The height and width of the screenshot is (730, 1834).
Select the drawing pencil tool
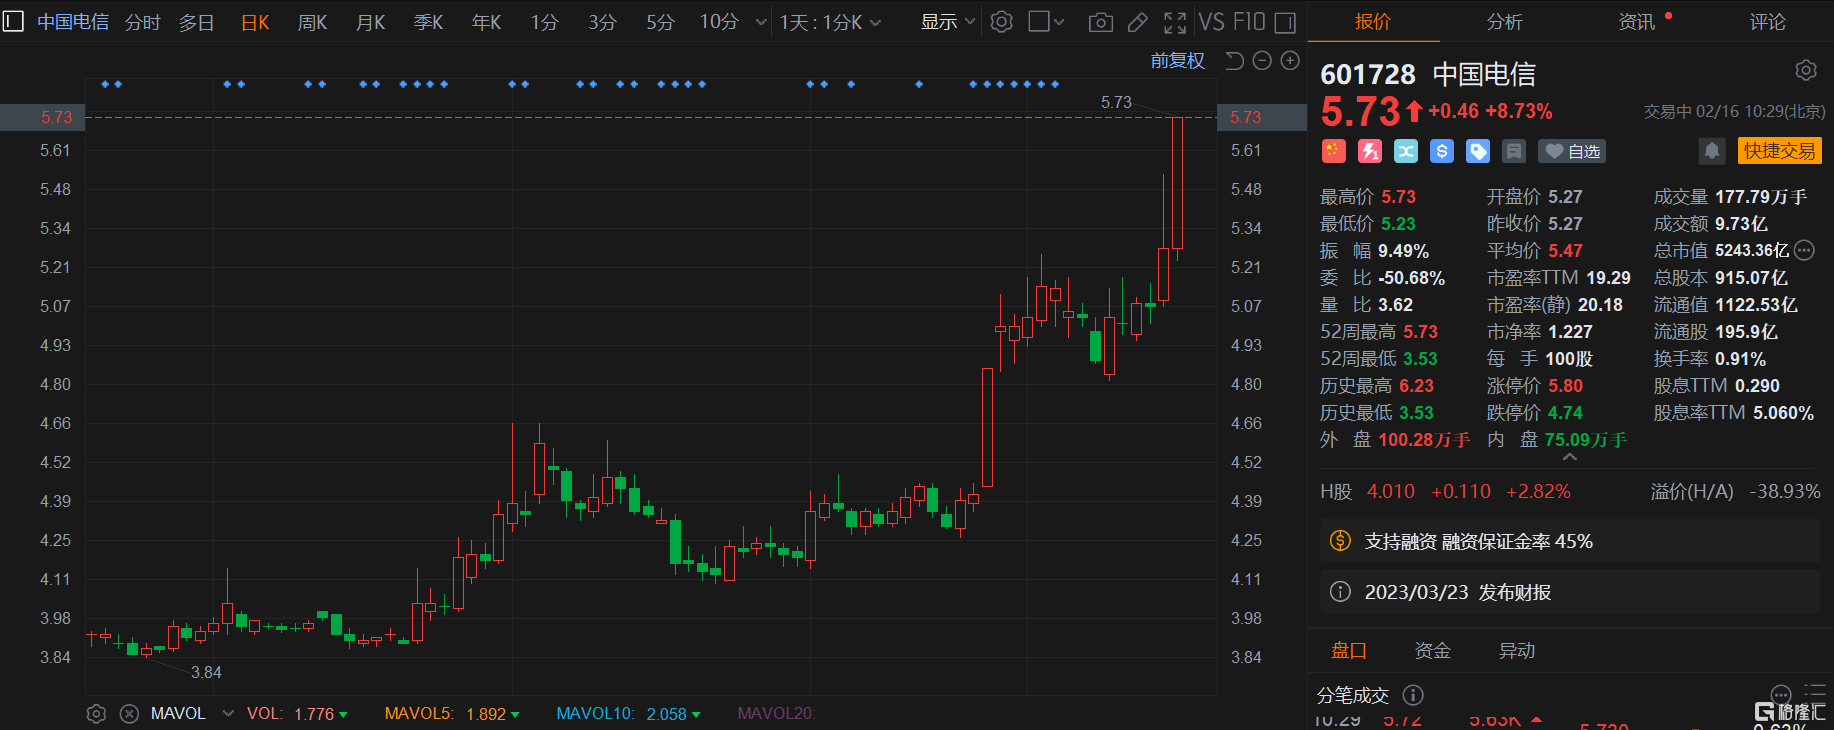coord(1137,22)
